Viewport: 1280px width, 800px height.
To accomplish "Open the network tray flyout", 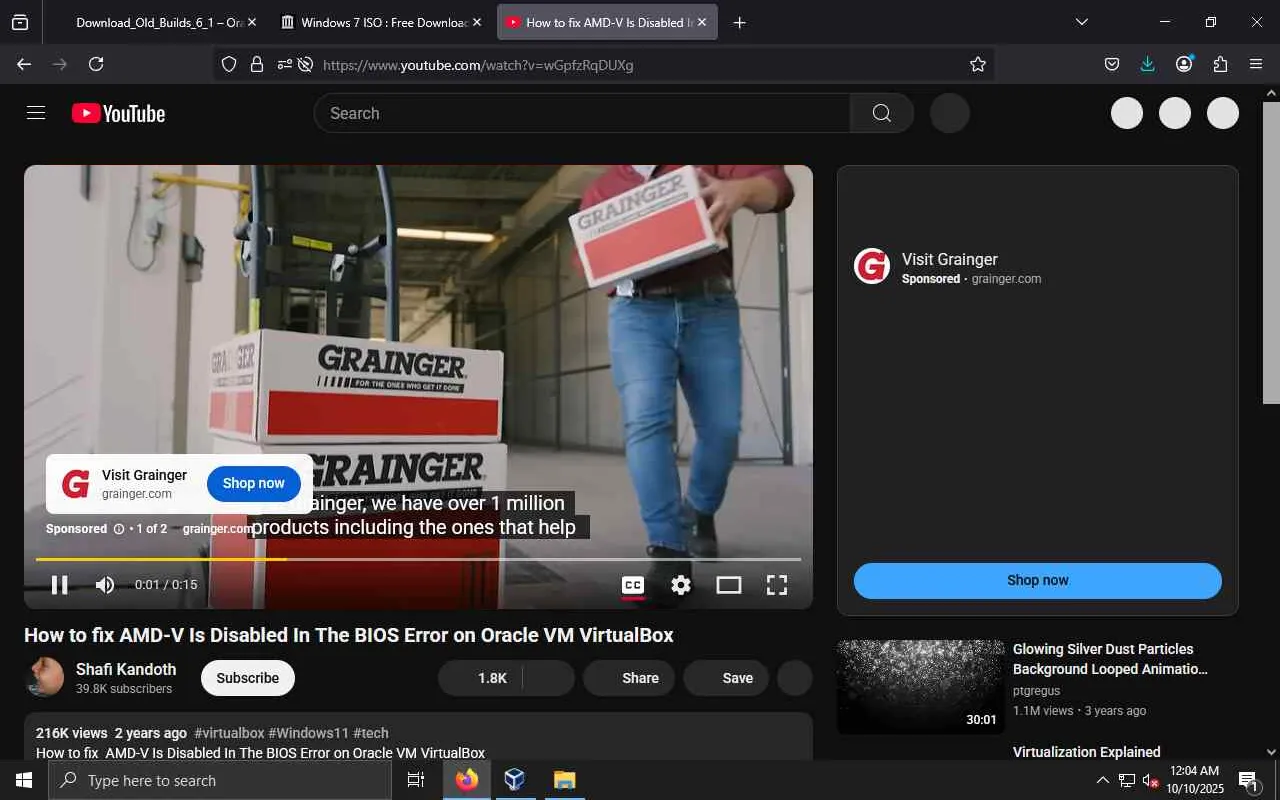I will coord(1127,780).
